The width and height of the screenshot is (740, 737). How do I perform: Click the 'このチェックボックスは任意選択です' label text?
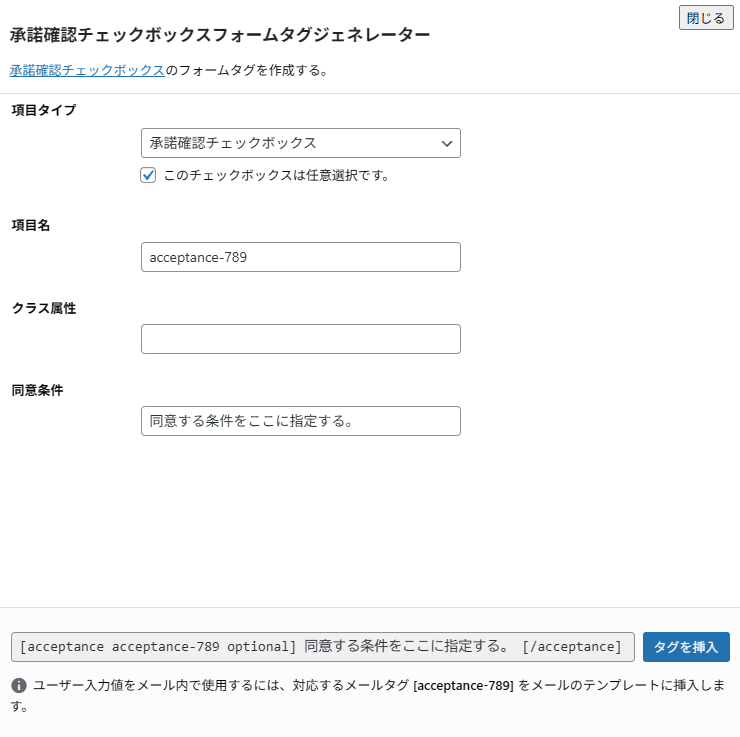275,175
